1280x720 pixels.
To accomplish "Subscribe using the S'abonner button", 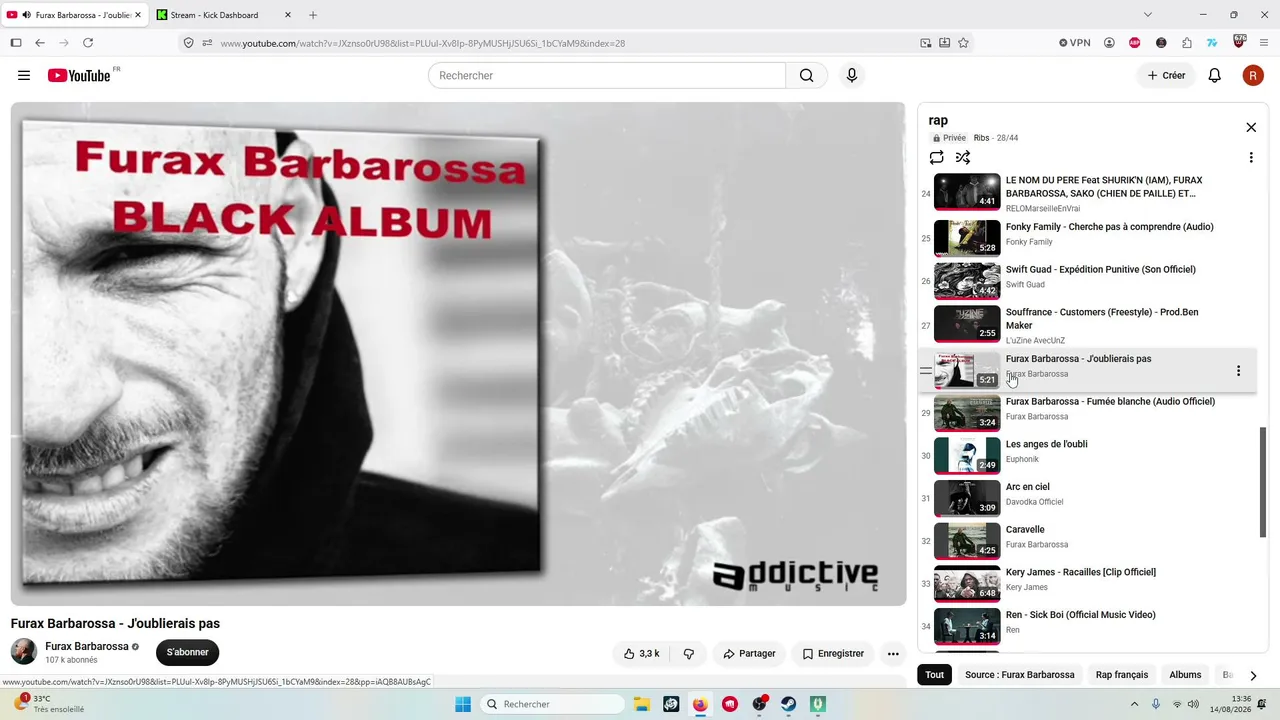I will [187, 653].
